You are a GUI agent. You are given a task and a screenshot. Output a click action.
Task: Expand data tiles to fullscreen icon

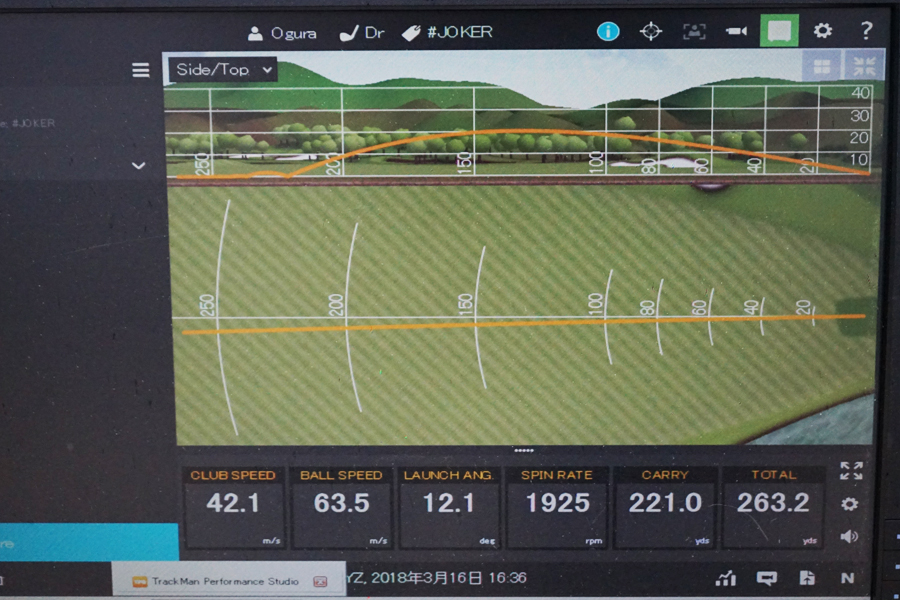coord(851,471)
